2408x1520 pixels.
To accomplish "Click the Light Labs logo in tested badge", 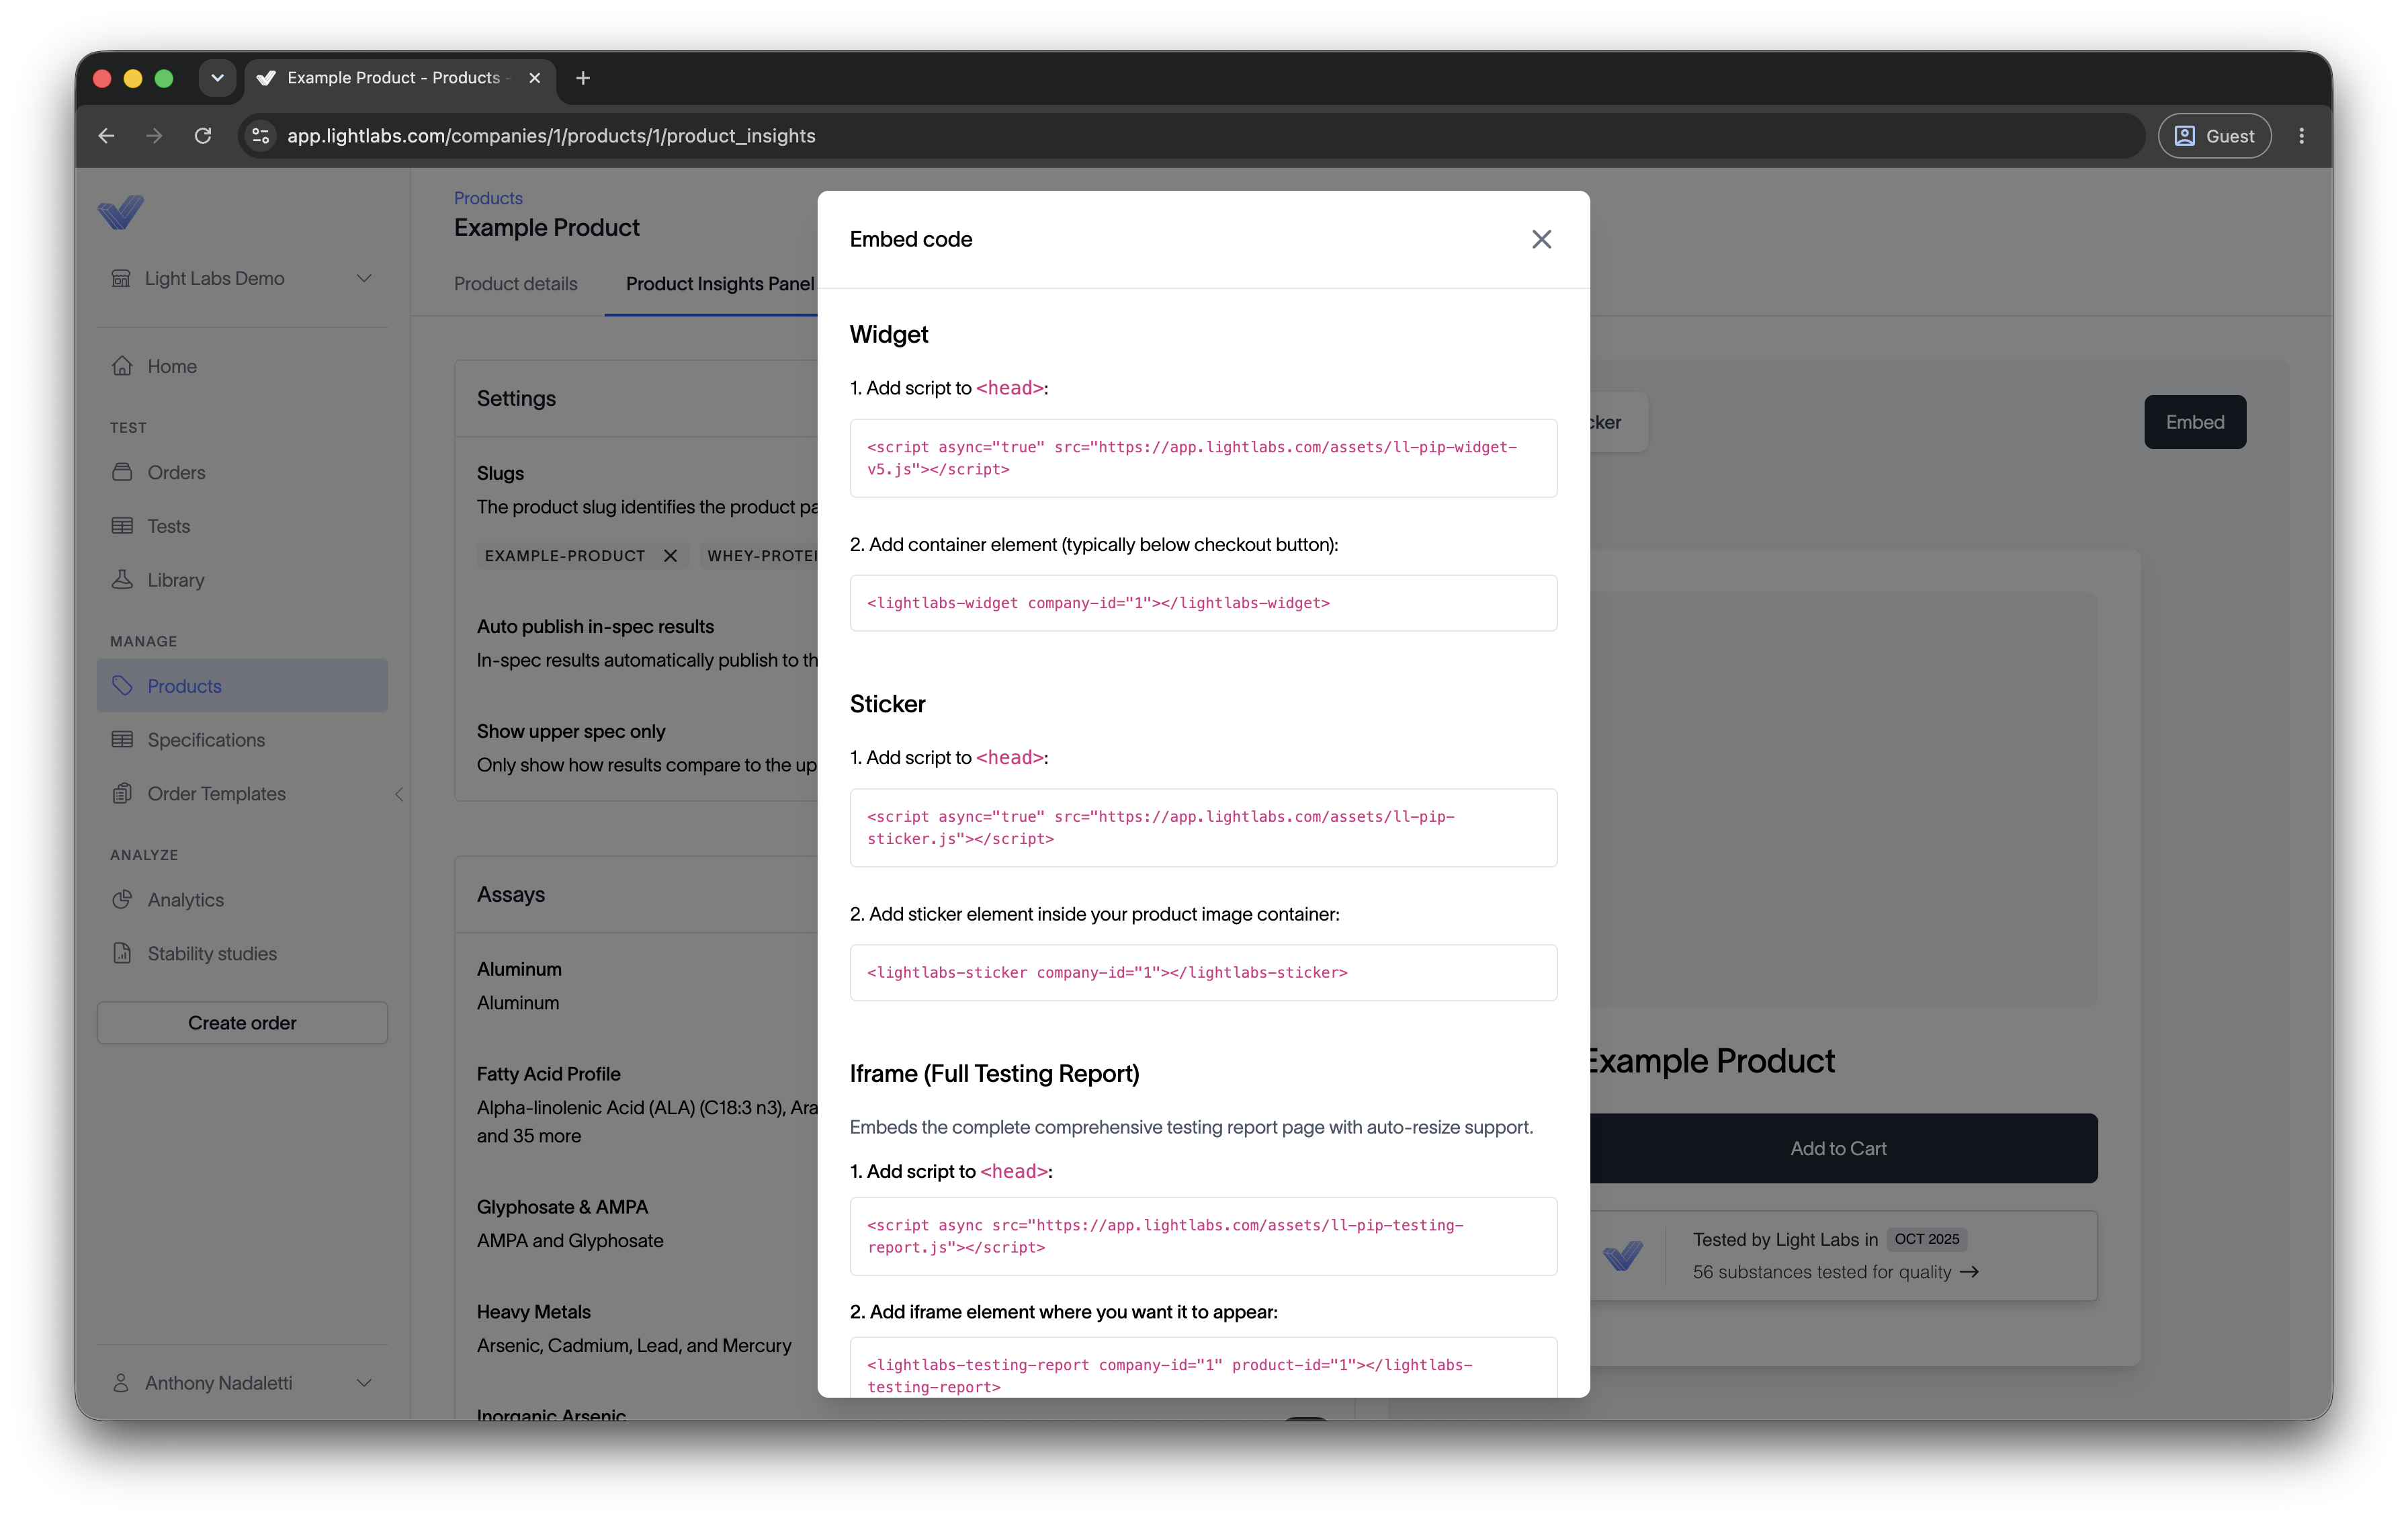I will click(1623, 1255).
